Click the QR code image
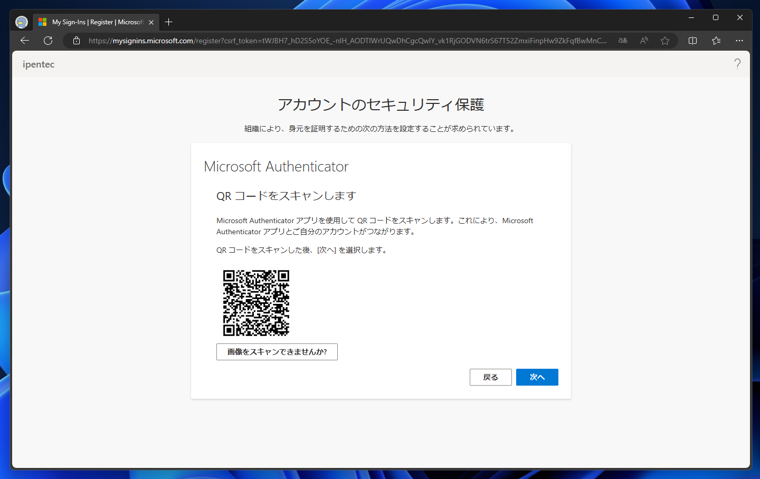The height and width of the screenshot is (479, 760). (x=256, y=303)
